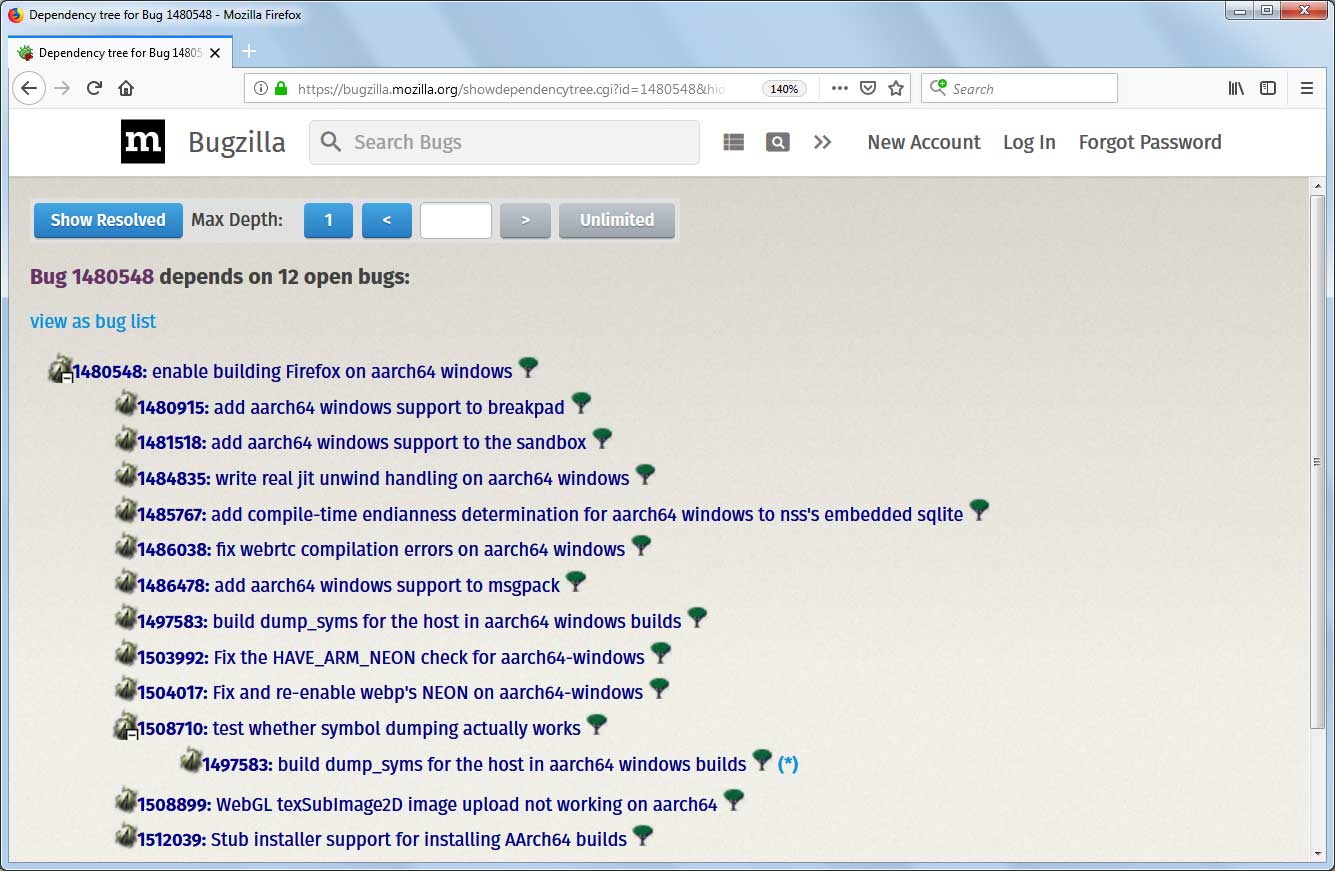Open bug 1485767 endianness determination link
The height and width of the screenshot is (871, 1335).
(x=550, y=514)
